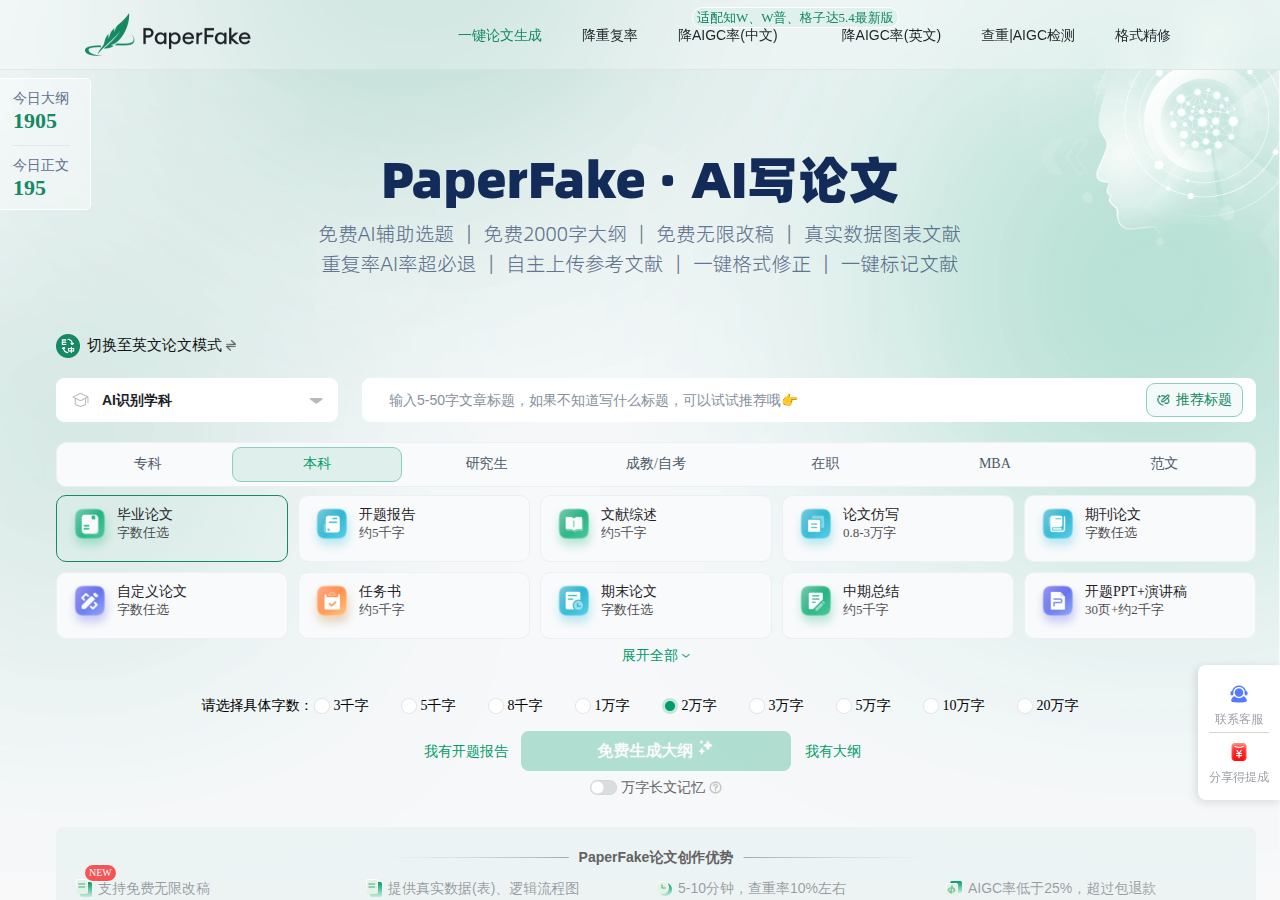Switch to the 研究生 tab
Viewport: 1280px width, 900px height.
[487, 464]
